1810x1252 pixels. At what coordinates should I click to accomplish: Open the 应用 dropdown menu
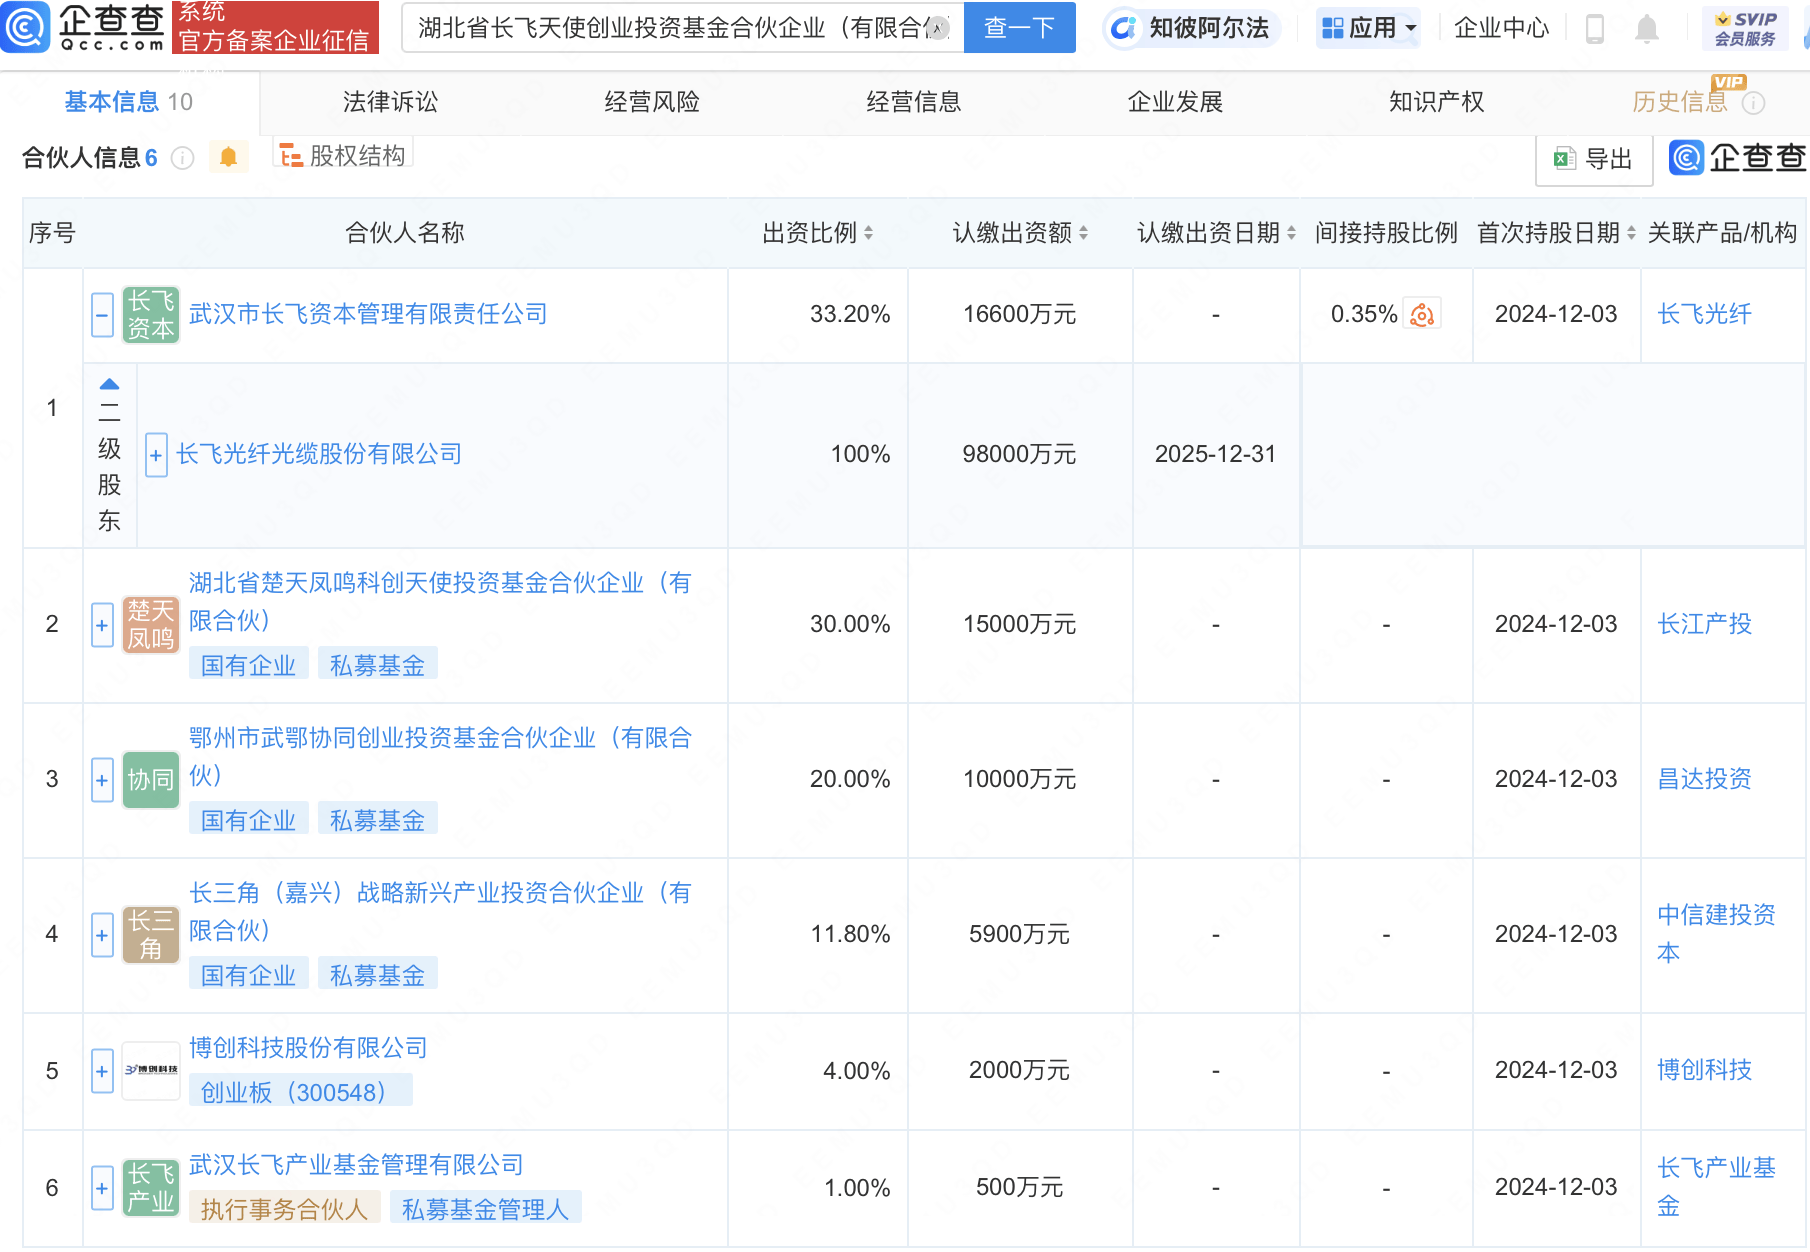coord(1369,28)
